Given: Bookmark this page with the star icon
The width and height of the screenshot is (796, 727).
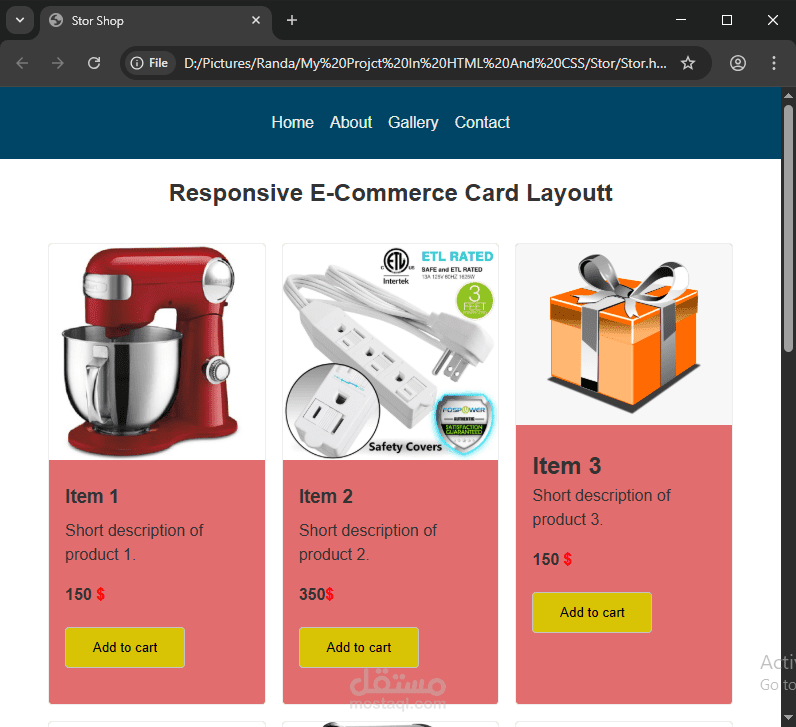Looking at the screenshot, I should [x=688, y=63].
